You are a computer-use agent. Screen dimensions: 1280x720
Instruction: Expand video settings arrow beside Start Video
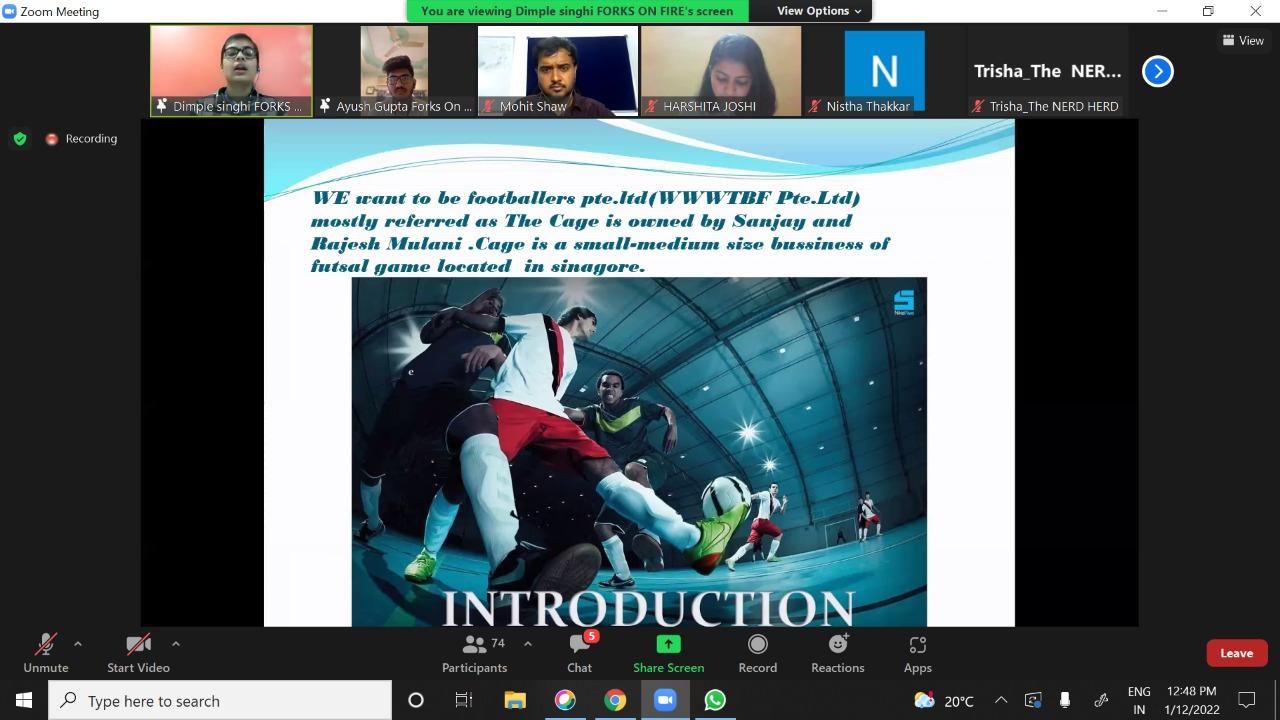tap(176, 644)
